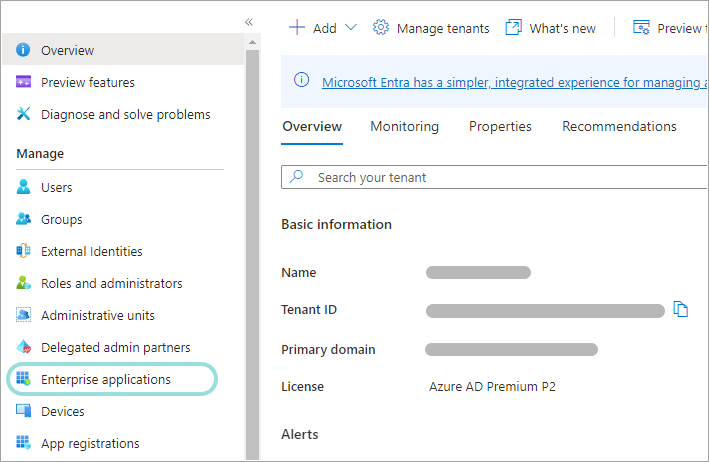Click the Preview features toolbar icon
This screenshot has height=462, width=709.
click(641, 28)
